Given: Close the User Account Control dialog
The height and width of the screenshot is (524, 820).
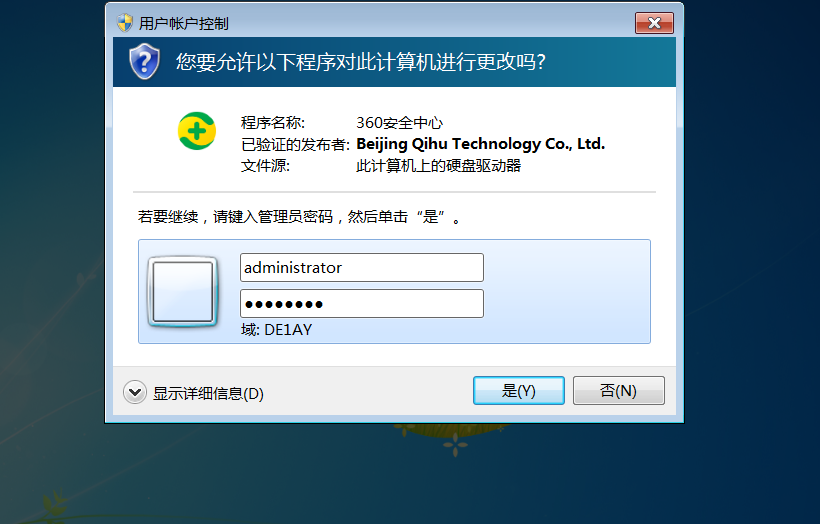Looking at the screenshot, I should point(654,23).
